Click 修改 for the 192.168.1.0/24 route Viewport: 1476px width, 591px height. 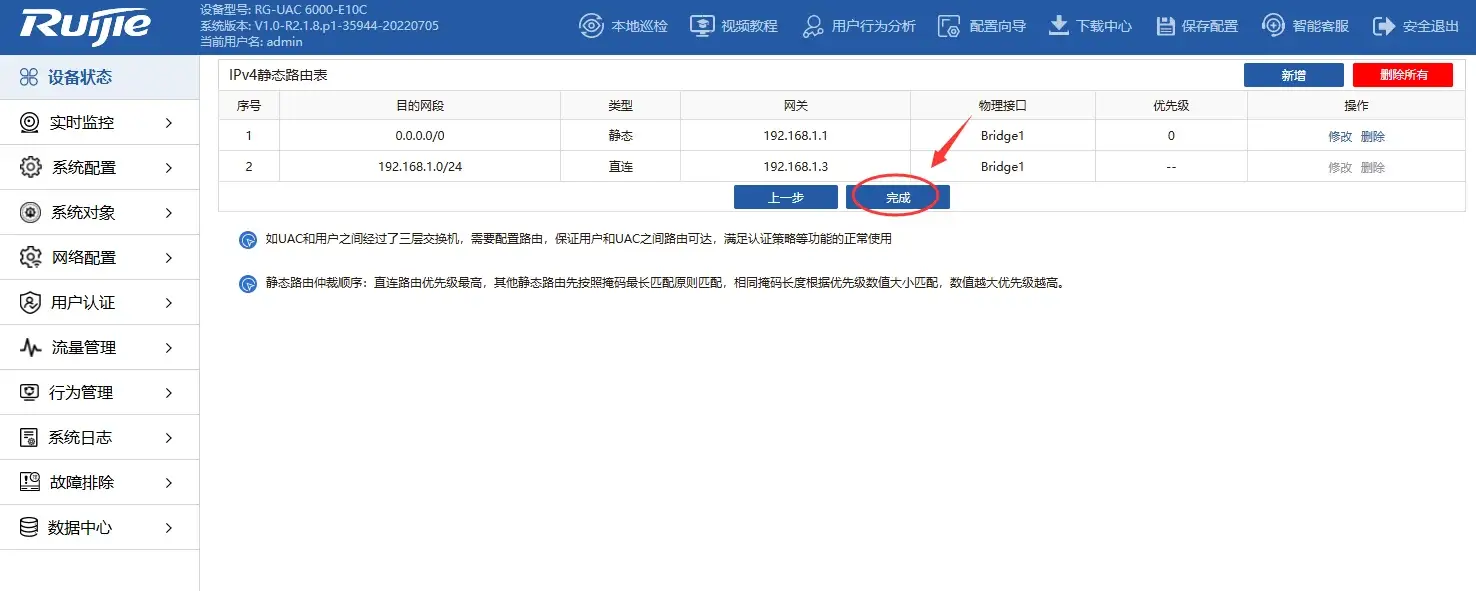(1340, 167)
